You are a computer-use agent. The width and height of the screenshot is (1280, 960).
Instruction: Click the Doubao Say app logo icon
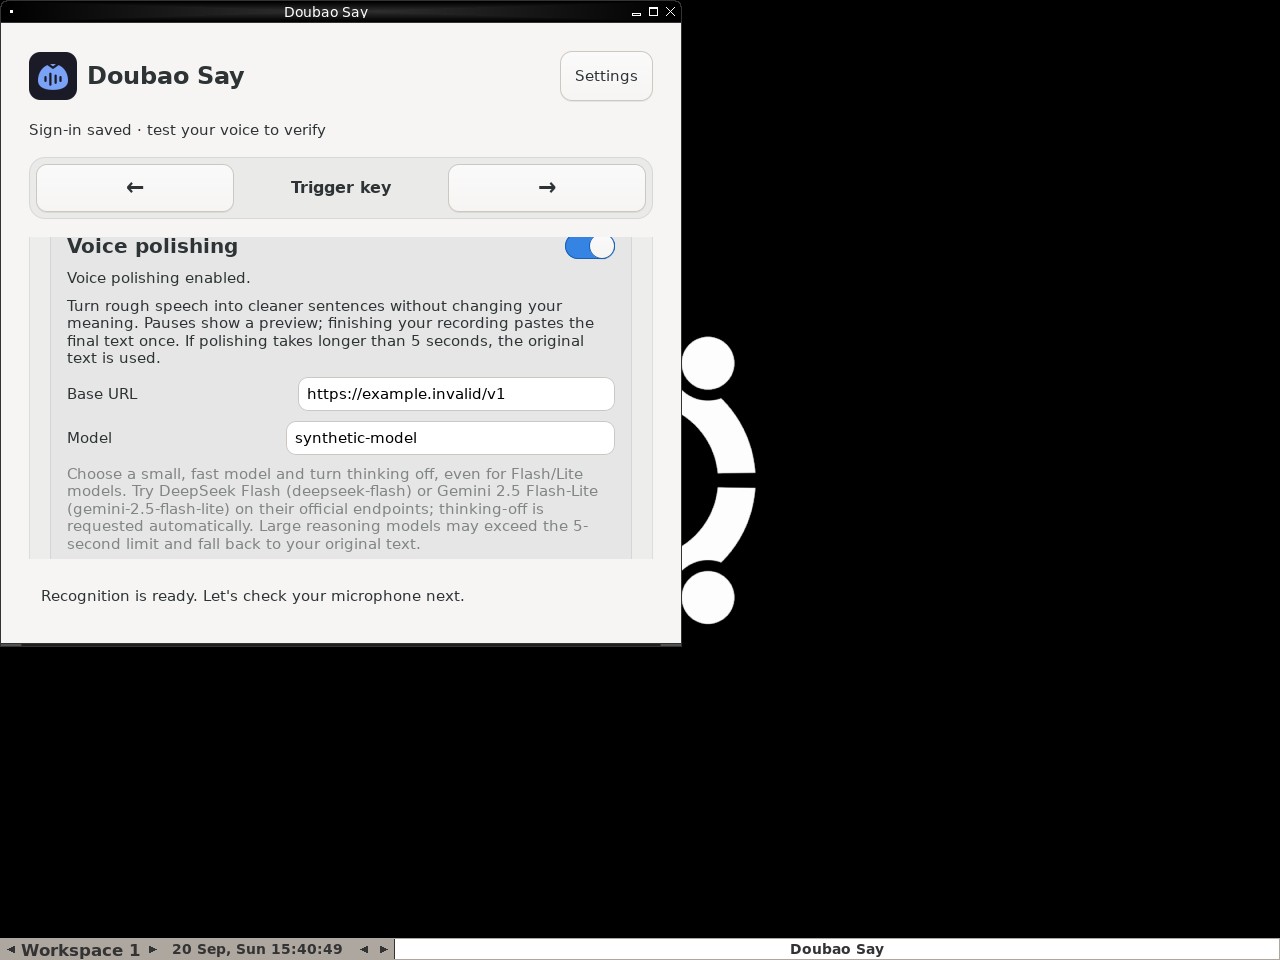point(53,76)
